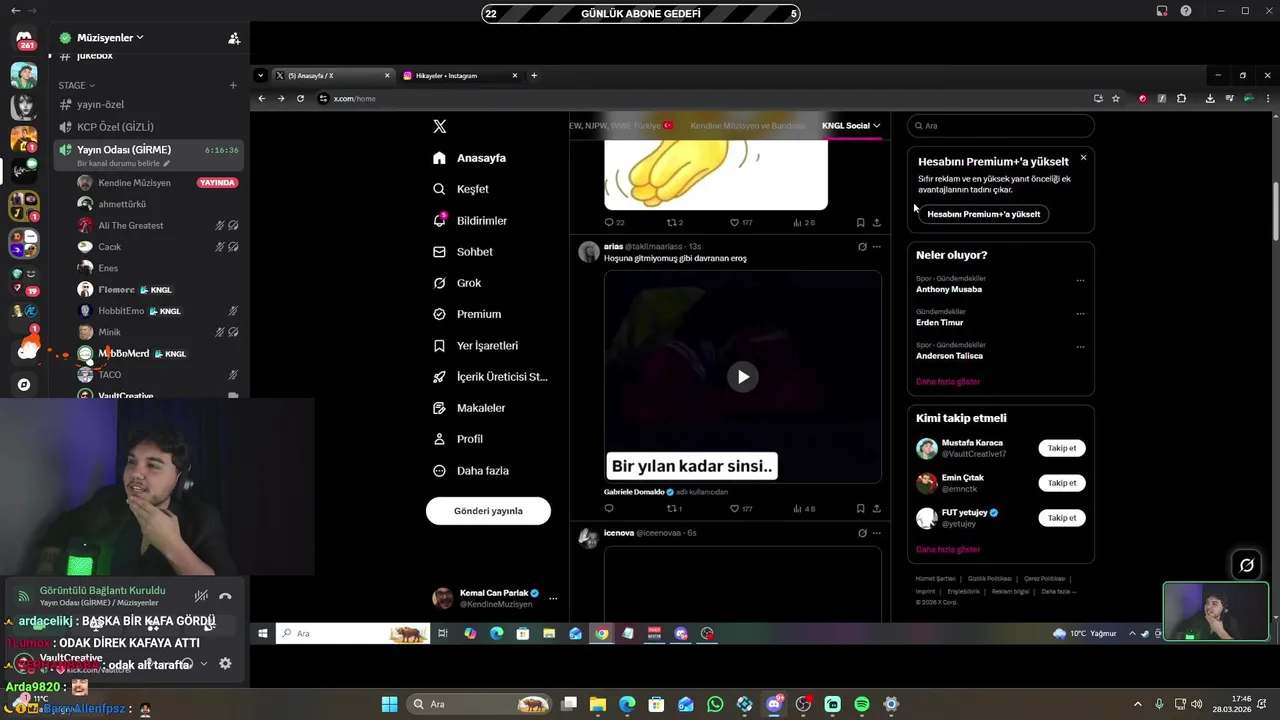This screenshot has height=720, width=1280.
Task: Switch to Anasayfa / X browser tab
Action: tap(333, 75)
